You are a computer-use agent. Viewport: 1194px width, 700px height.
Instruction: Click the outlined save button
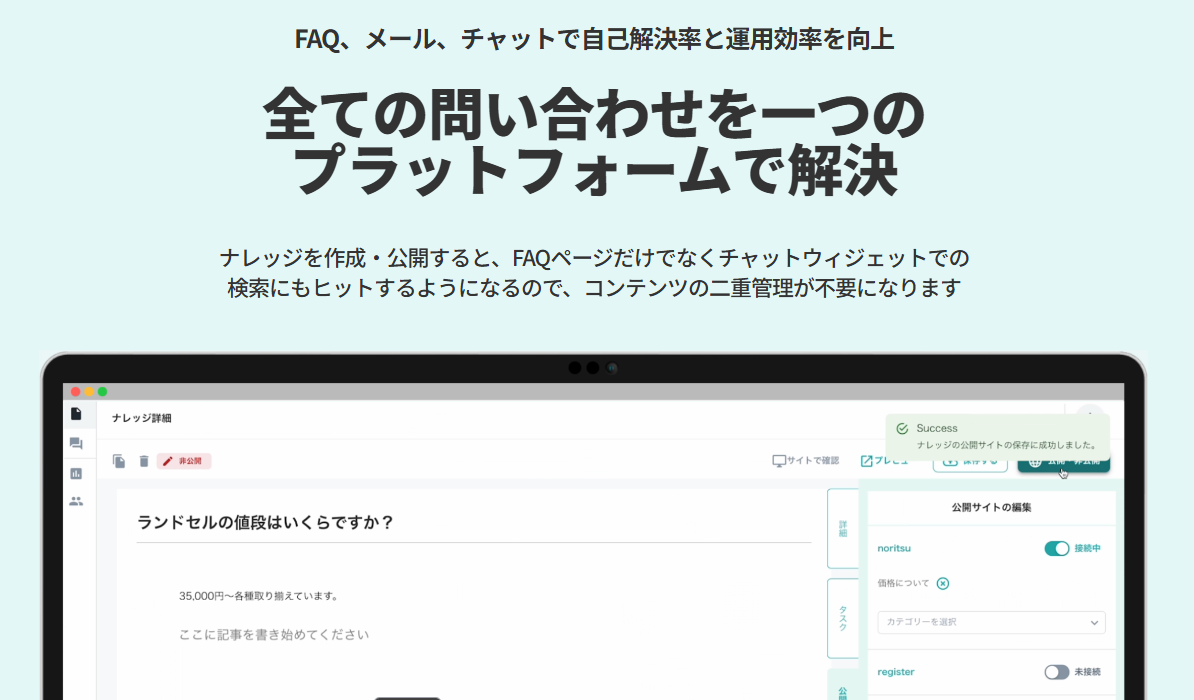[970, 462]
